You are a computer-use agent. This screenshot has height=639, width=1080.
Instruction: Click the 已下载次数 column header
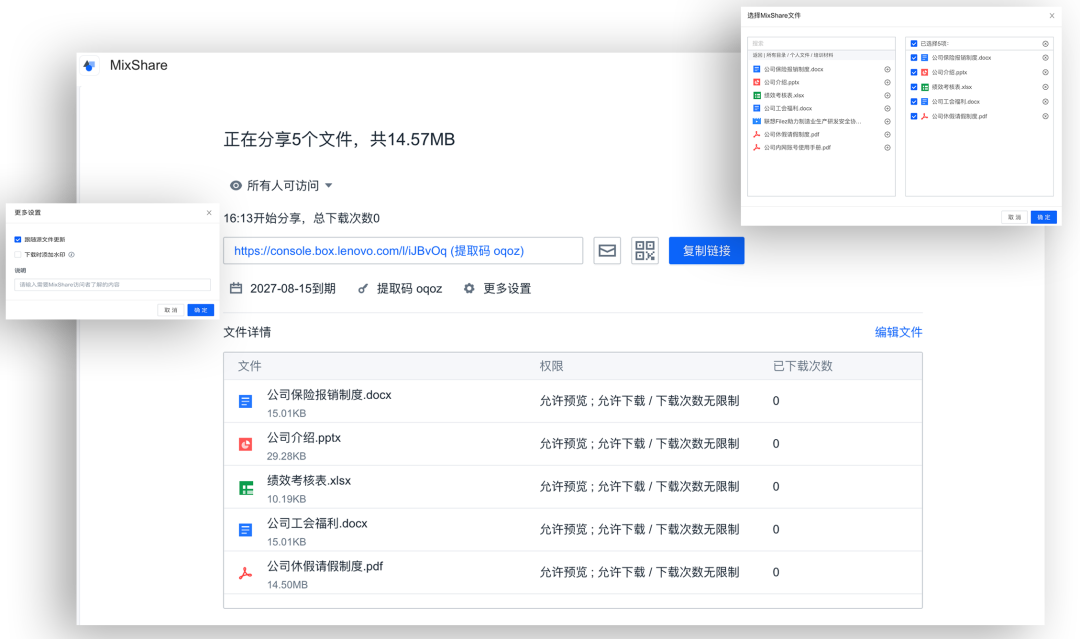pyautogui.click(x=802, y=366)
